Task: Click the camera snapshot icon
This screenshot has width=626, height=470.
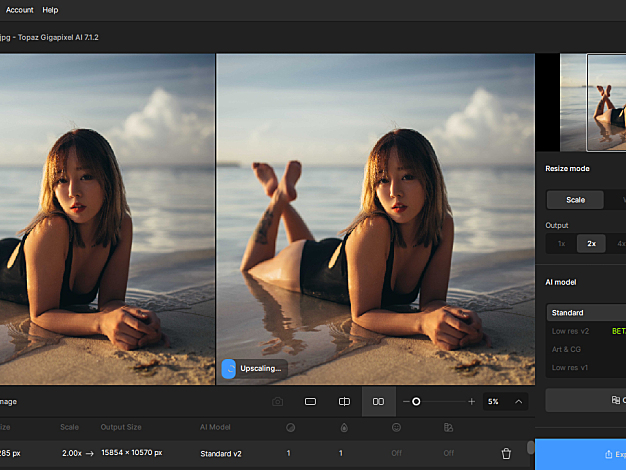Action: tap(277, 402)
